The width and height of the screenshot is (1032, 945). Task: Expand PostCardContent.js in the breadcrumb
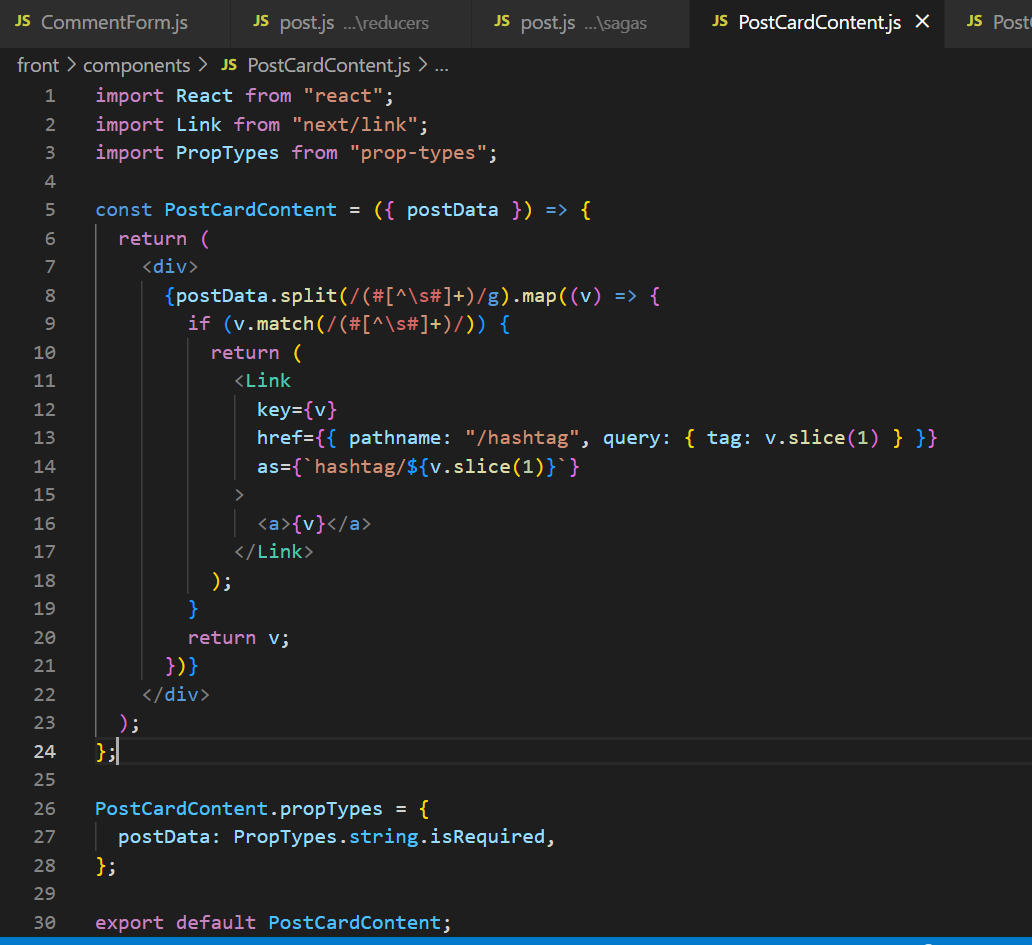click(328, 66)
